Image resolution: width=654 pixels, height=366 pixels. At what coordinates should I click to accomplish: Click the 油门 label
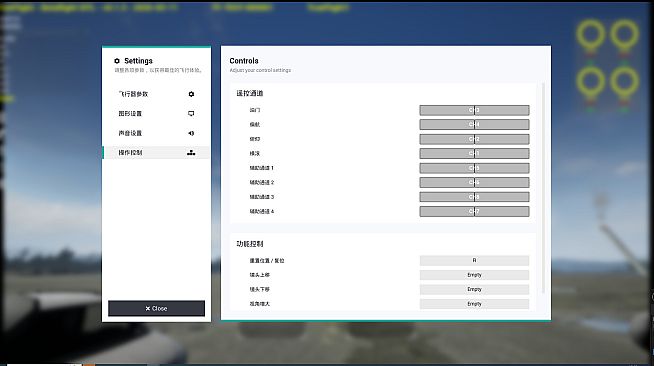tap(254, 110)
